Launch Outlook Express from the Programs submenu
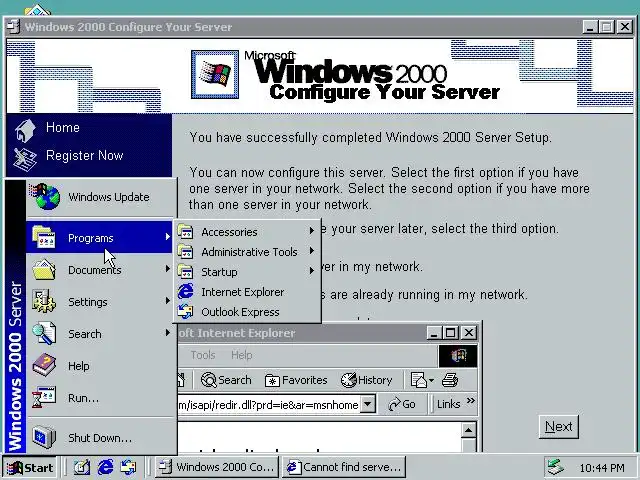 coord(247,312)
